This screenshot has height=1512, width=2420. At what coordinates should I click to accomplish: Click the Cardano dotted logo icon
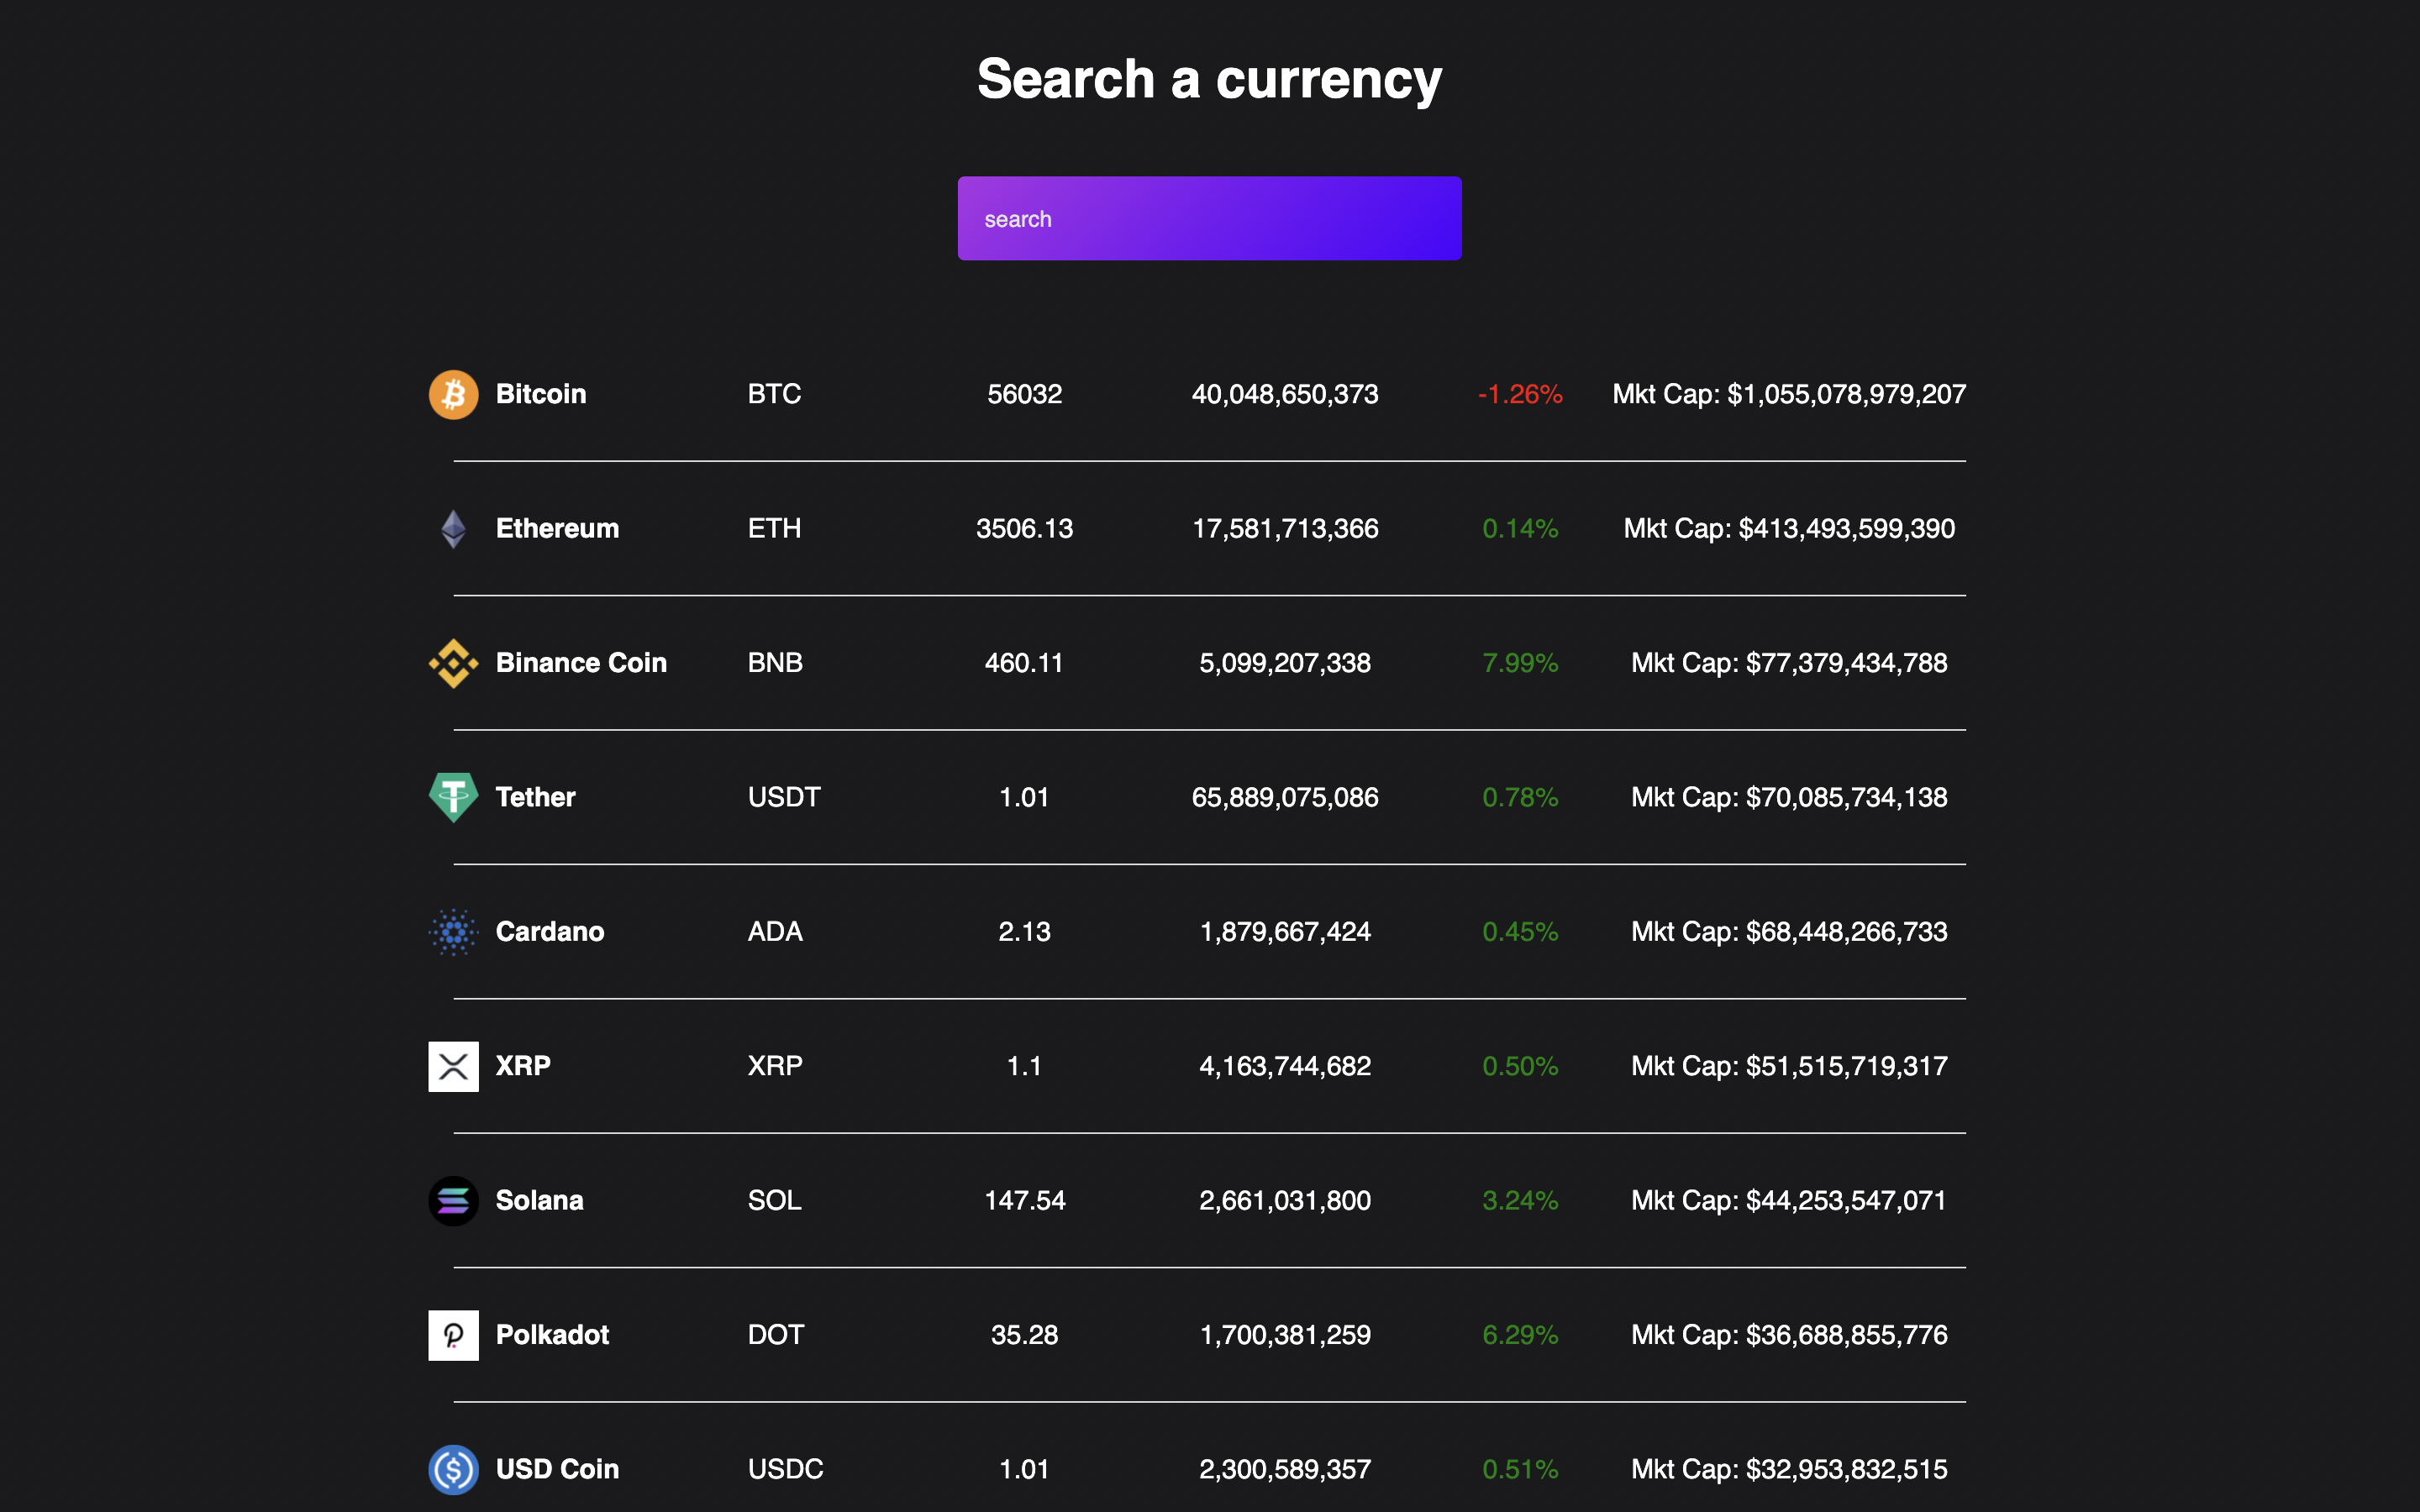pyautogui.click(x=453, y=932)
